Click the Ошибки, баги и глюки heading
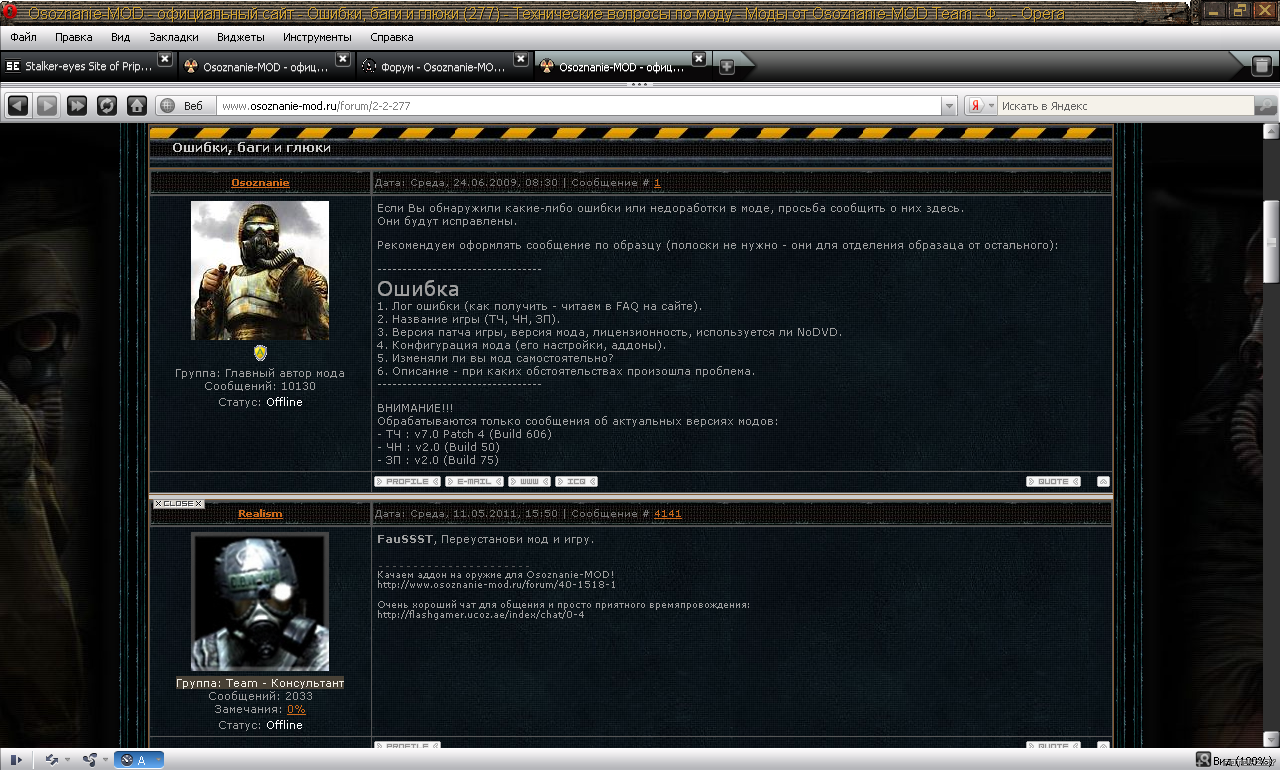 click(x=252, y=148)
